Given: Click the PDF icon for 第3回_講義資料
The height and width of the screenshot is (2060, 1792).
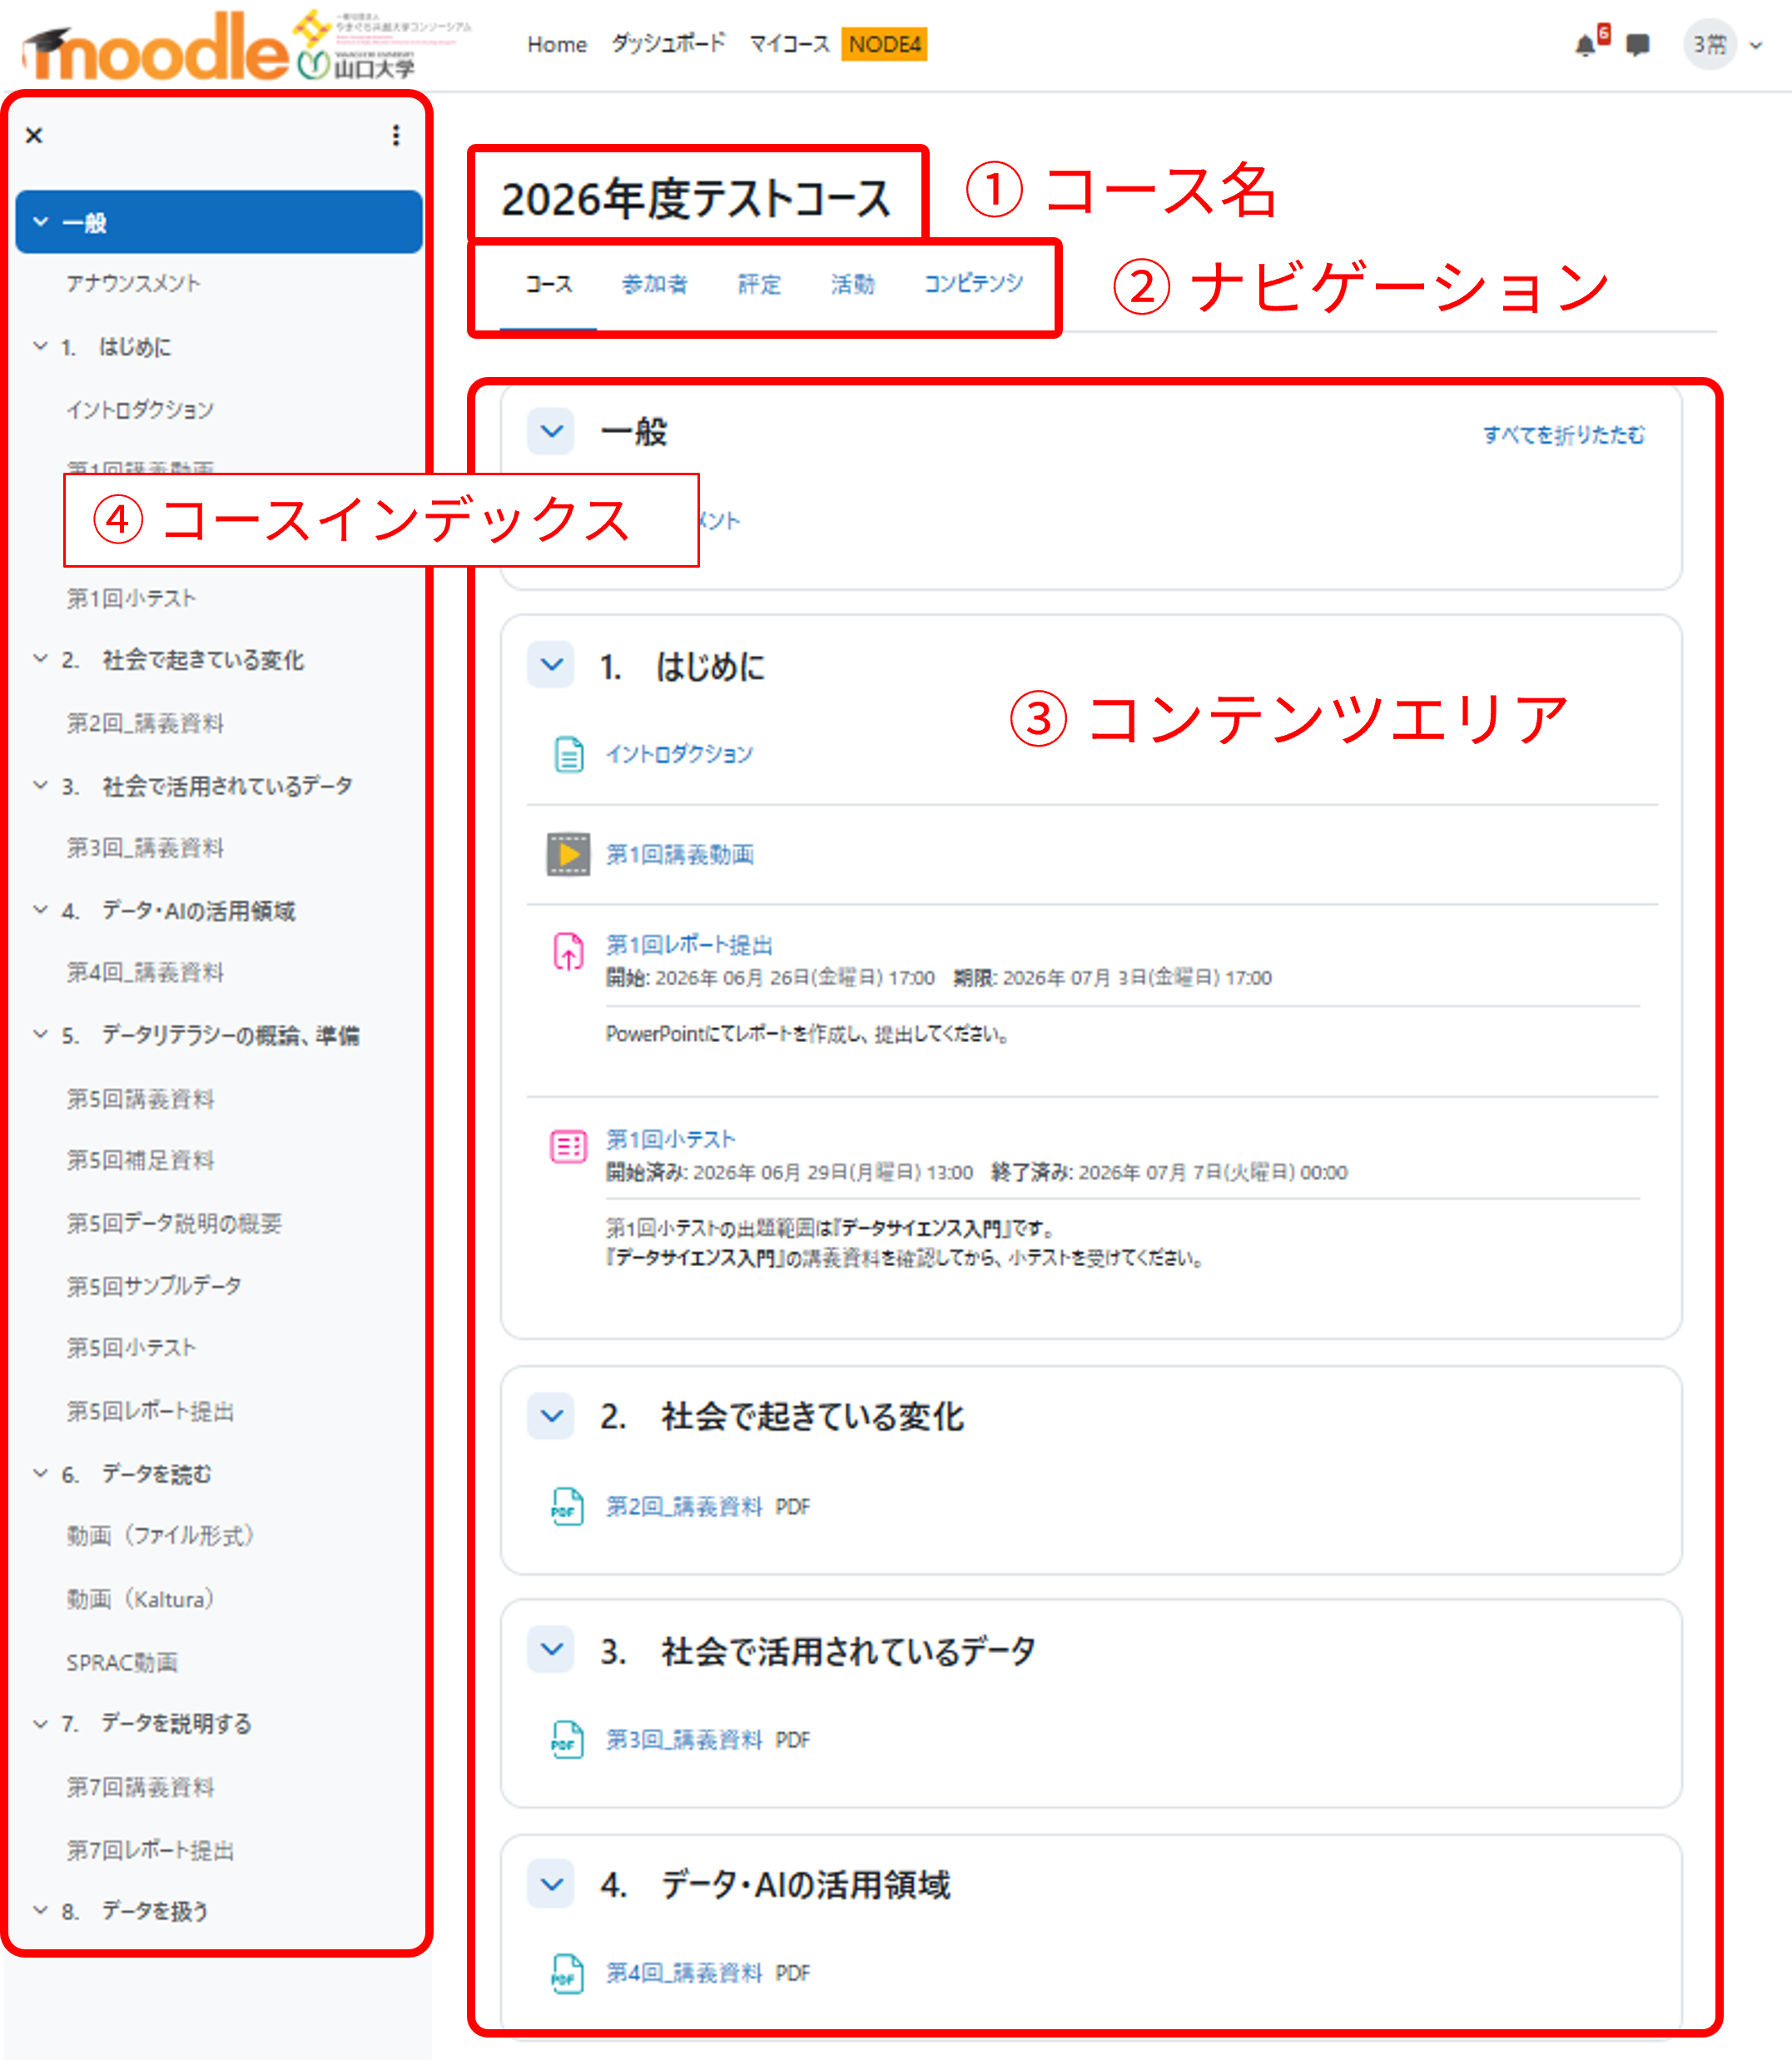Looking at the screenshot, I should pos(567,1739).
